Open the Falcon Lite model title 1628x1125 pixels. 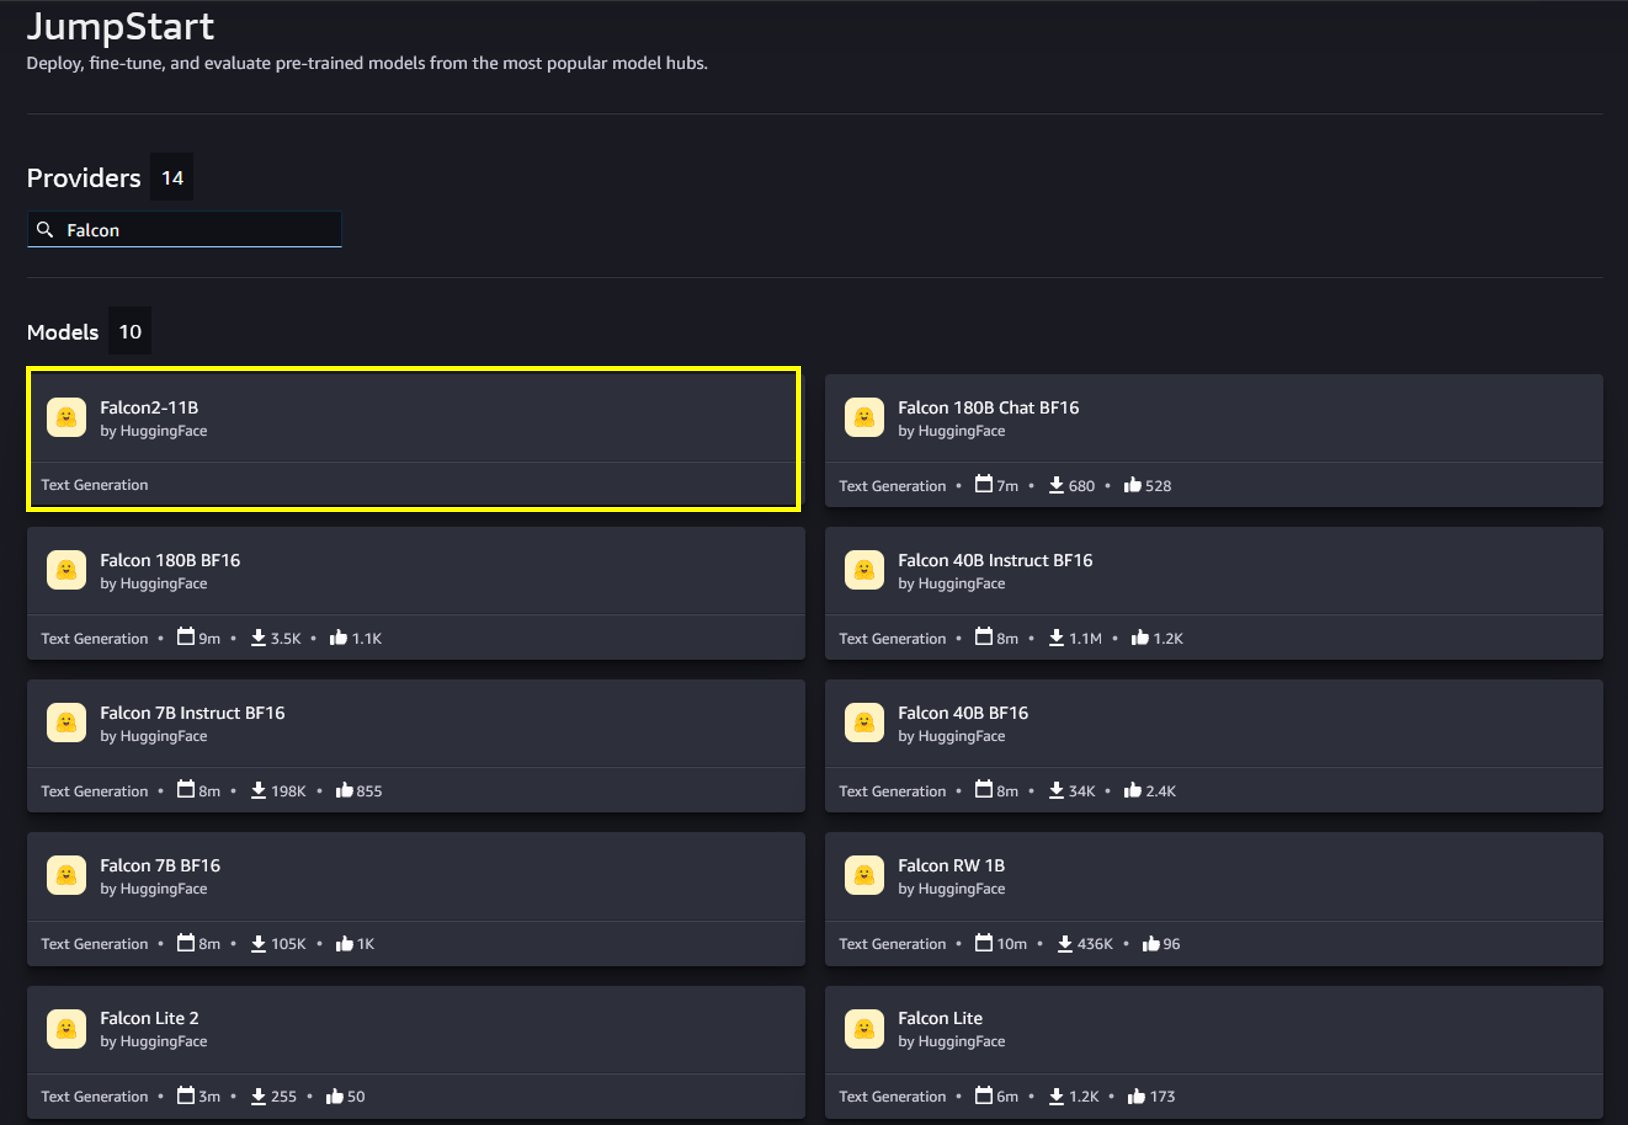[x=940, y=1018]
